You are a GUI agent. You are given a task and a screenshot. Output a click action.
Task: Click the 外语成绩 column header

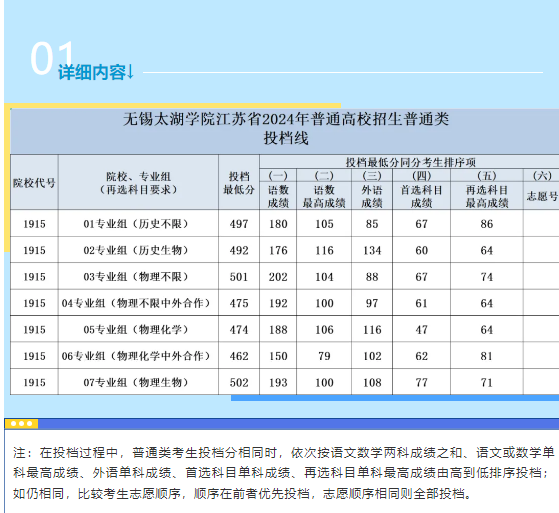372,196
